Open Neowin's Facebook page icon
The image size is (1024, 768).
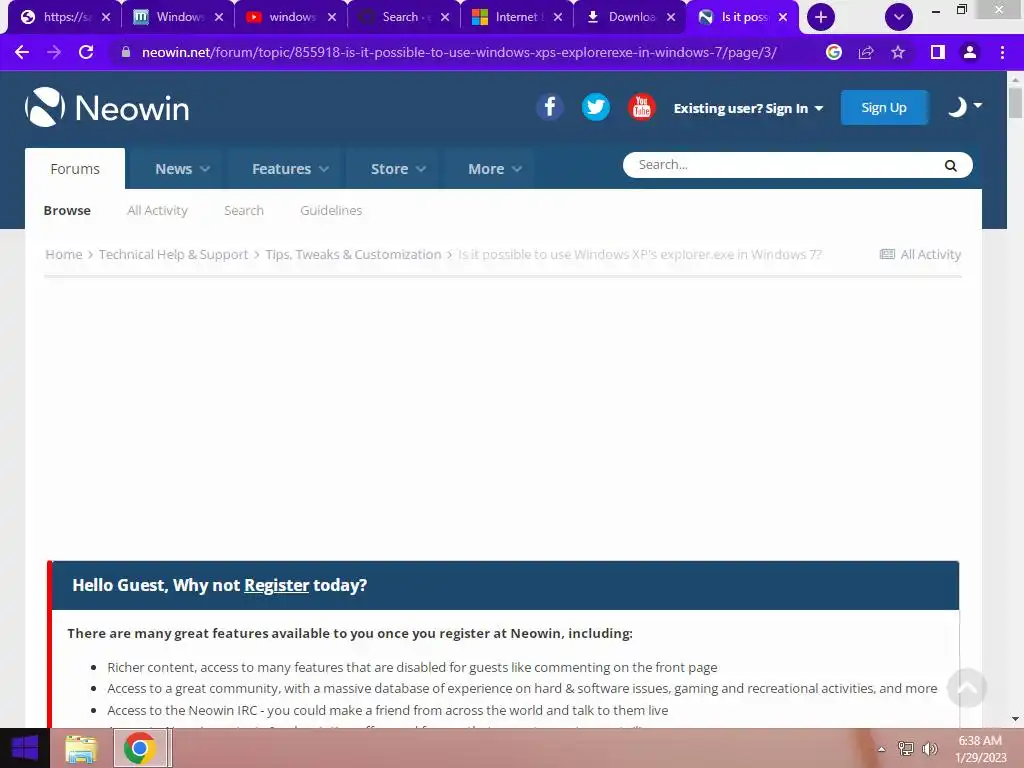tap(550, 107)
